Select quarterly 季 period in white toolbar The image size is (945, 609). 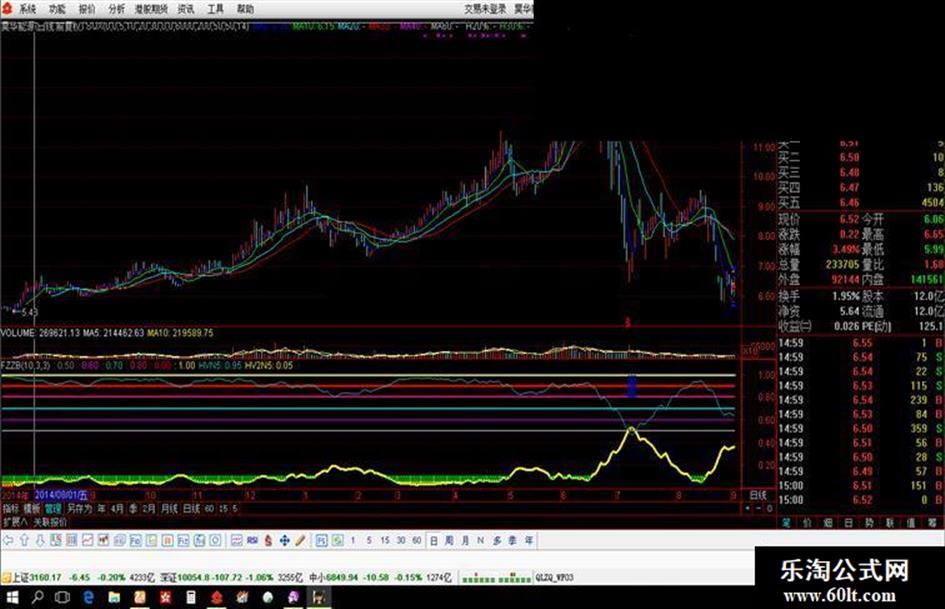[512, 540]
